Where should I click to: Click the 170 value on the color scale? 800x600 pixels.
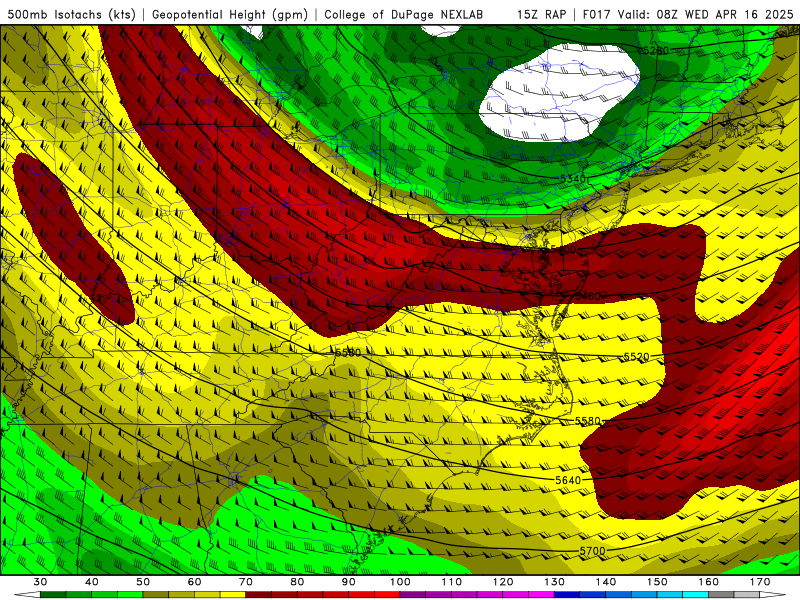(760, 582)
